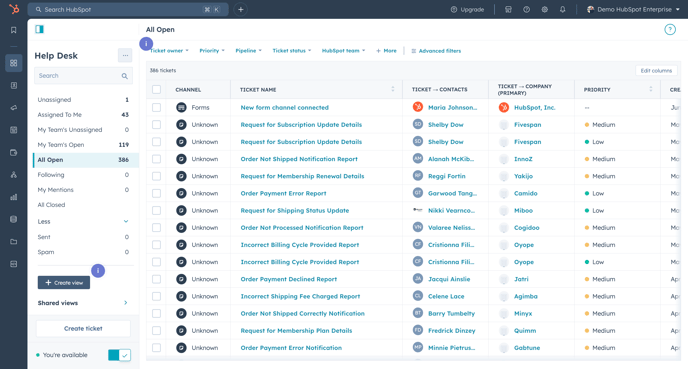Toggle the You're available switch
Screen dimensions: 688x369
click(119, 355)
